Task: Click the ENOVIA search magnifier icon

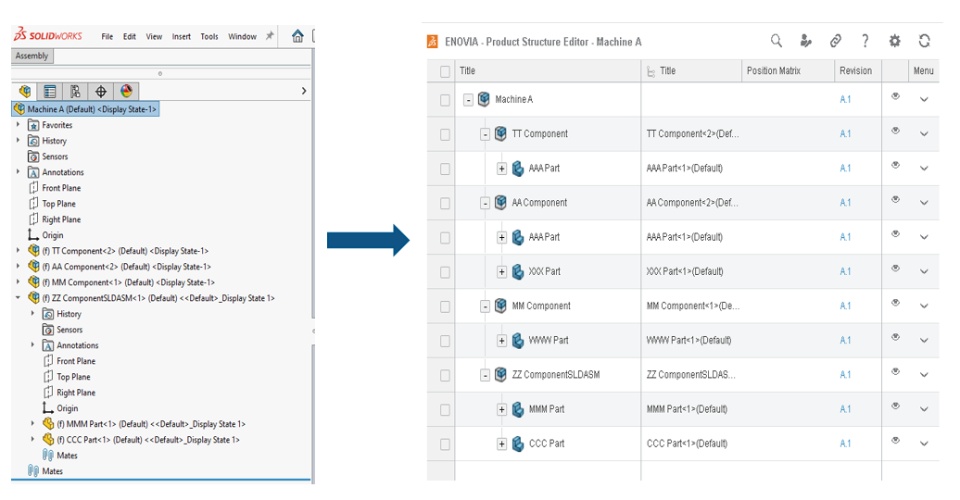Action: click(776, 41)
